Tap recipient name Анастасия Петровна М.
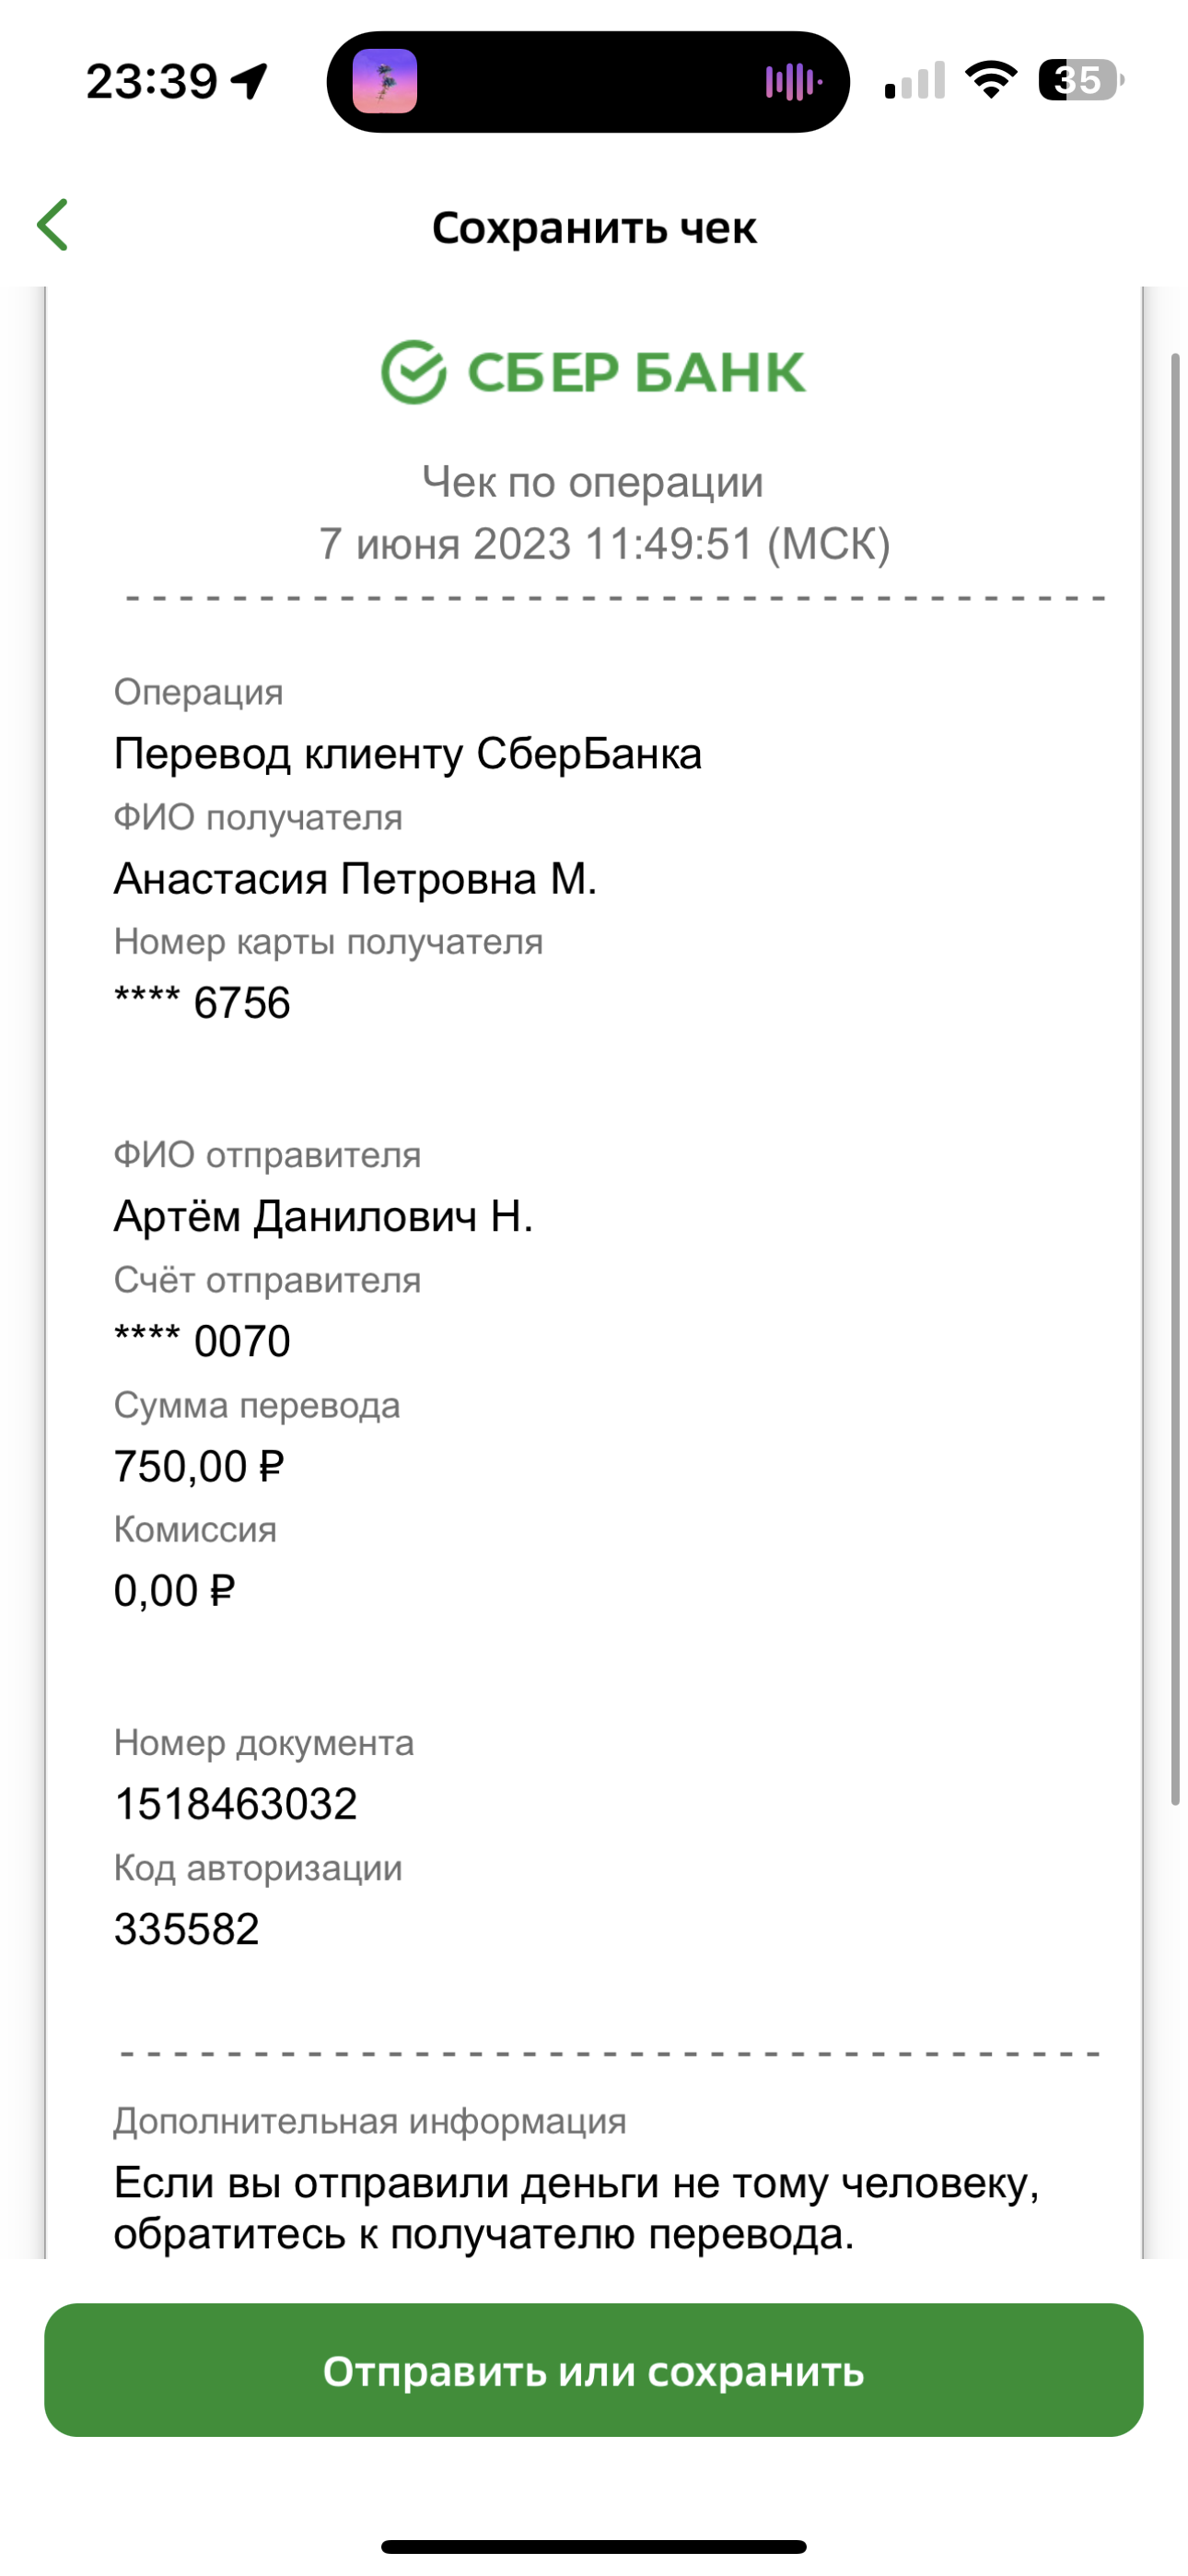The image size is (1188, 2576). (355, 879)
